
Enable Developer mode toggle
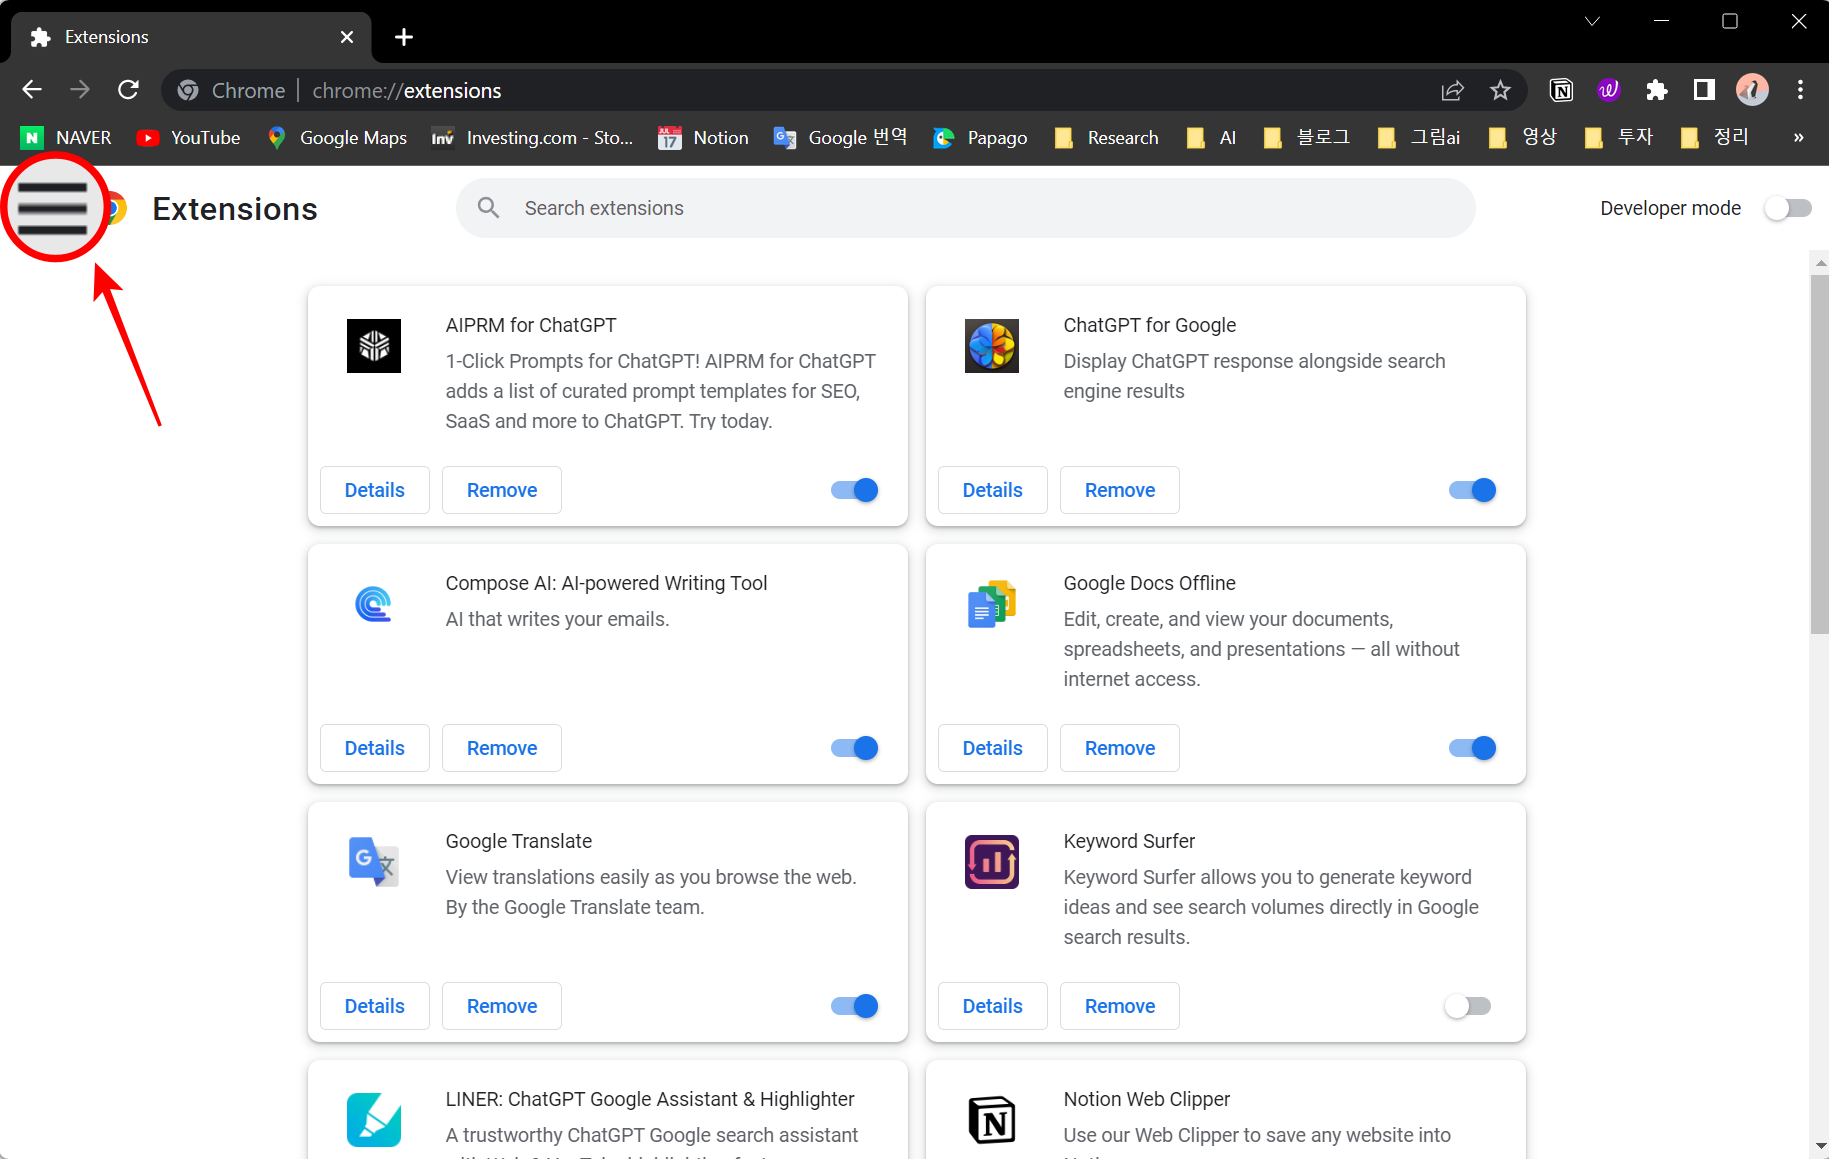click(1788, 208)
